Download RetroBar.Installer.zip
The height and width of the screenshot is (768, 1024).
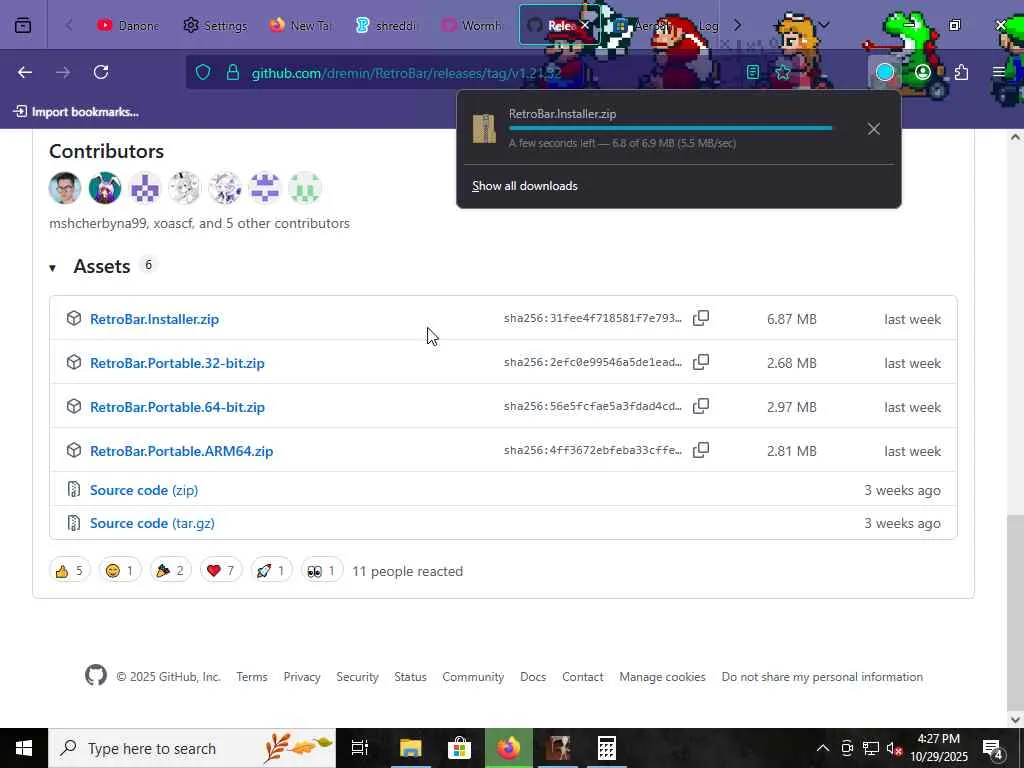click(x=154, y=319)
